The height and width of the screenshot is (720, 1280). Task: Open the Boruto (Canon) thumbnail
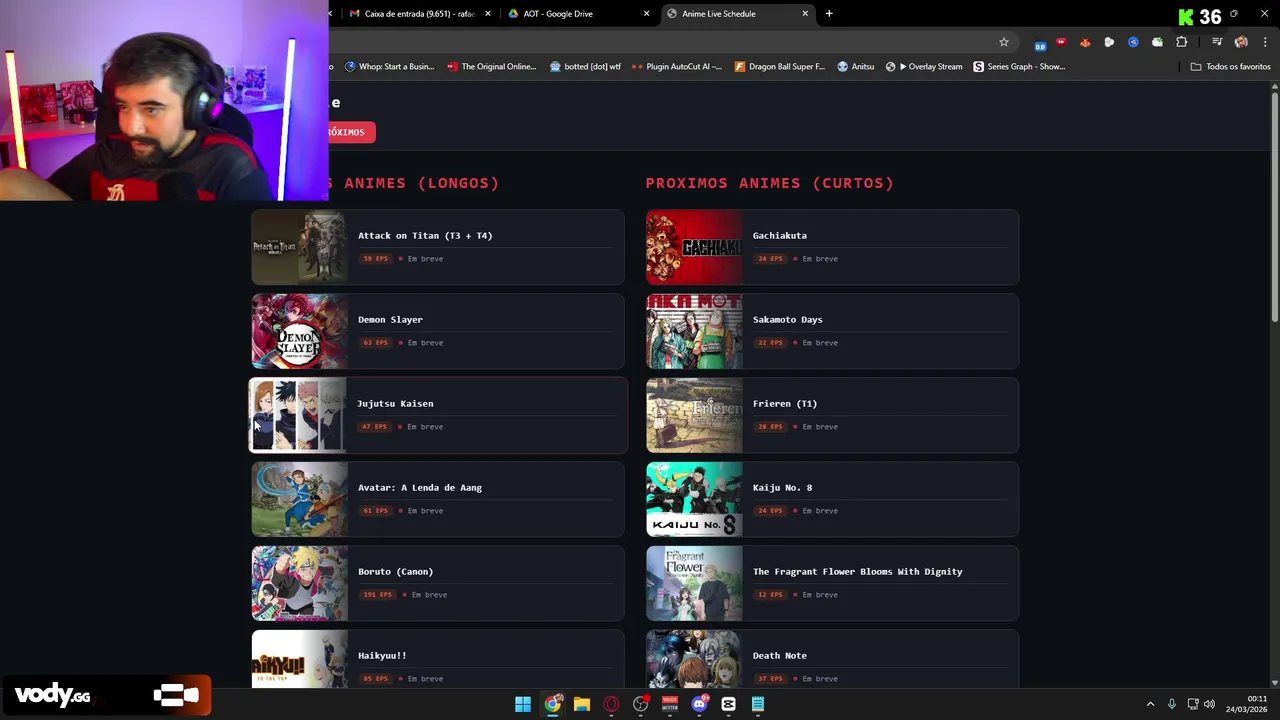[299, 583]
